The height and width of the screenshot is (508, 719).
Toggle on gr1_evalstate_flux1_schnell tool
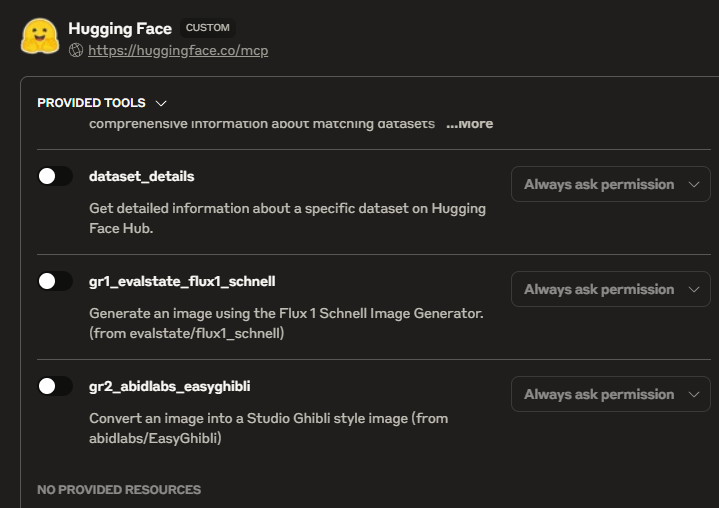pyautogui.click(x=55, y=281)
